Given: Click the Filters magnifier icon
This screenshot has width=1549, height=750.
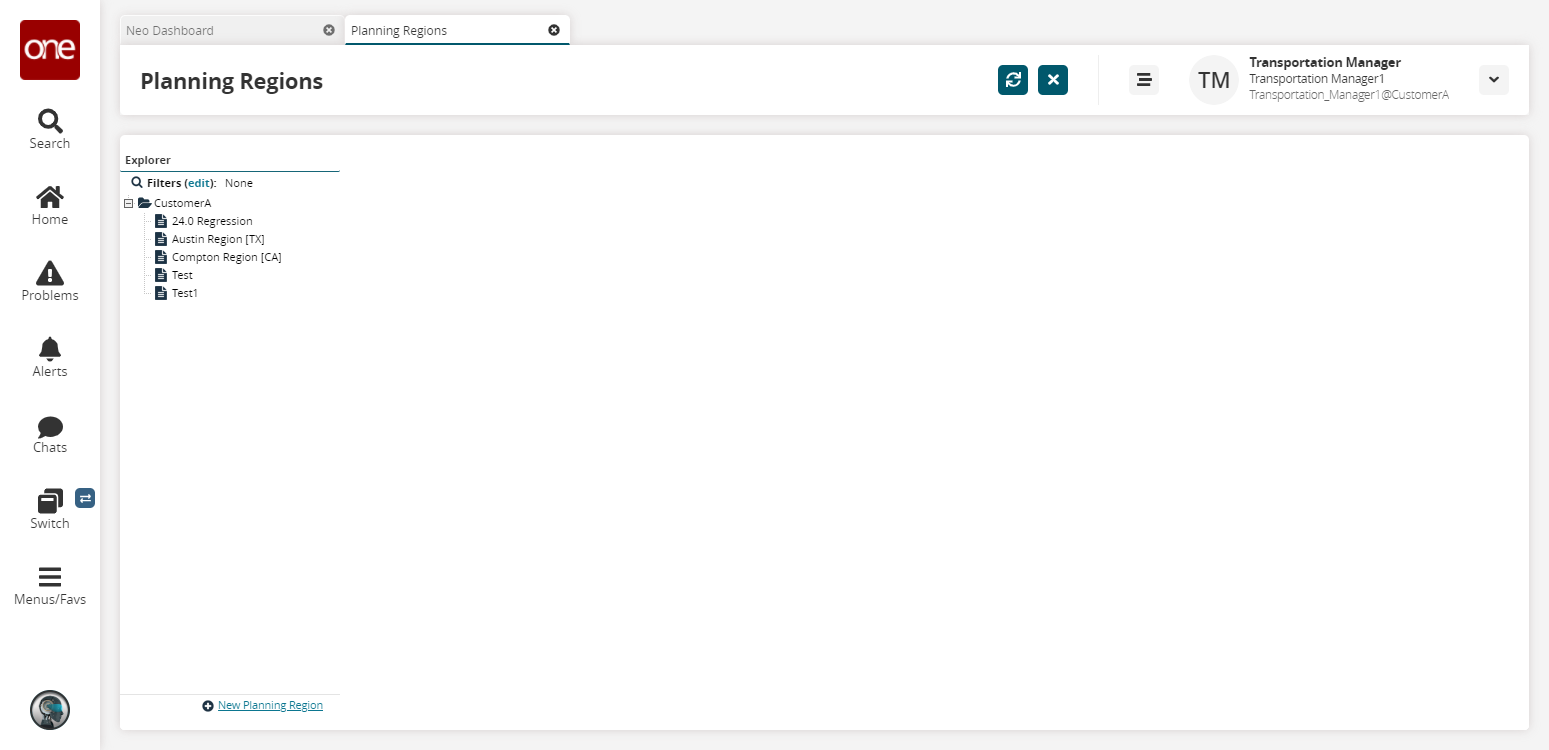Looking at the screenshot, I should 137,183.
